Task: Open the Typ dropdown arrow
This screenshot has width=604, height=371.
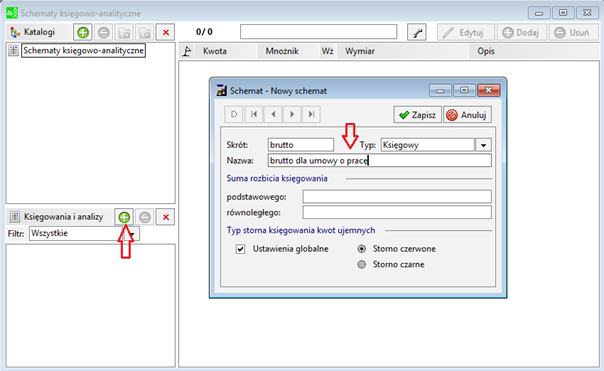Action: click(x=483, y=145)
